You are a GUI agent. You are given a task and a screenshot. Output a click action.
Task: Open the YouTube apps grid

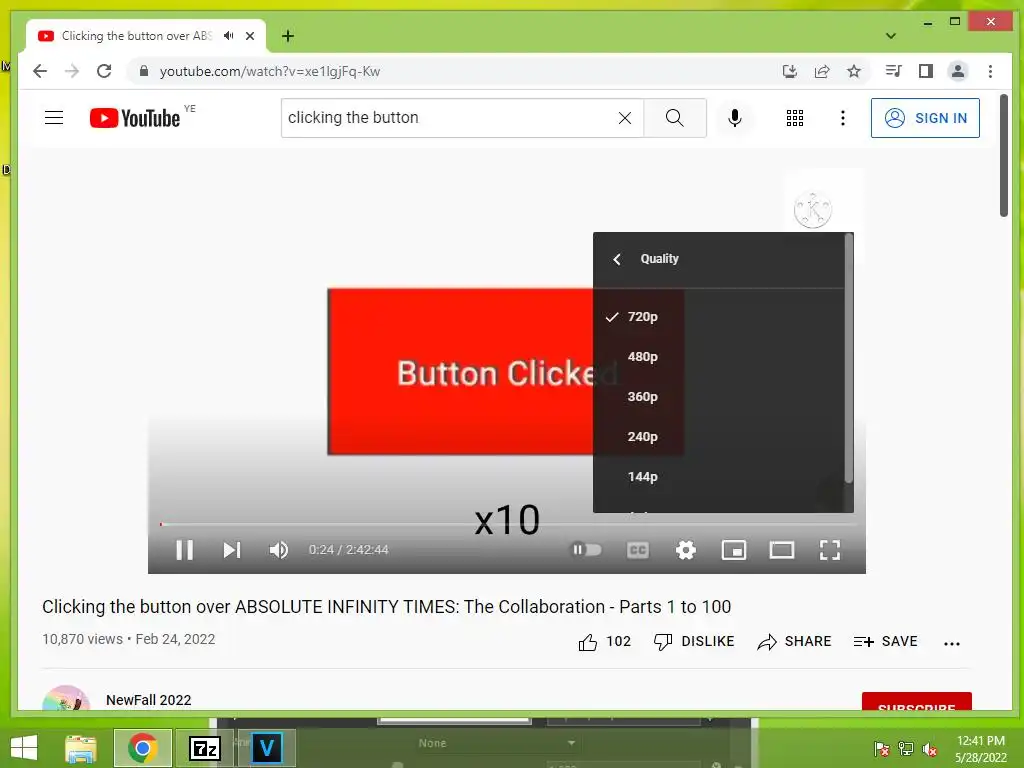click(795, 118)
